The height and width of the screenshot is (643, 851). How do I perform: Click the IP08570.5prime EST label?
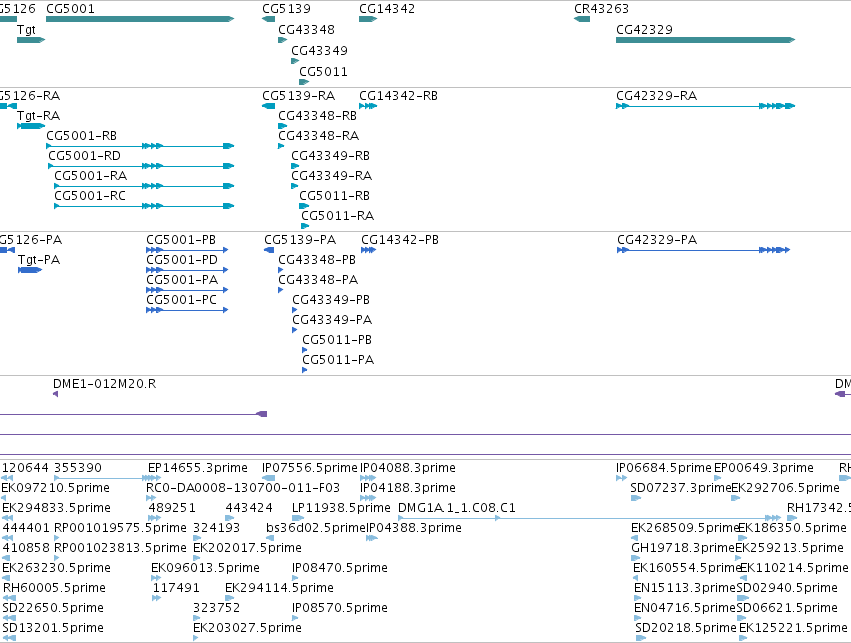click(x=340, y=608)
